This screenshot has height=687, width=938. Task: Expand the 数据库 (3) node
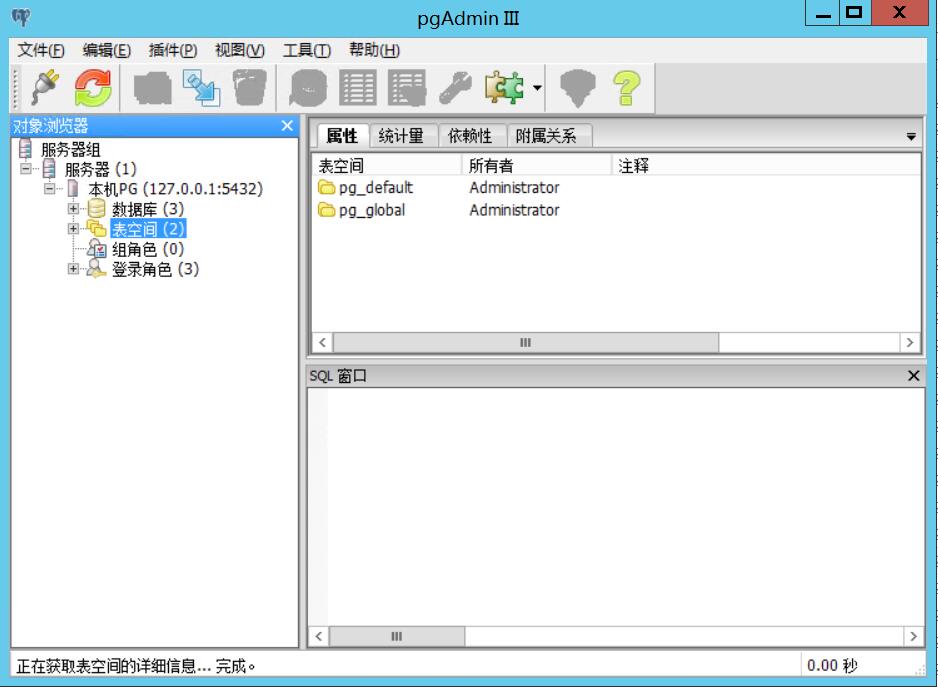click(73, 209)
